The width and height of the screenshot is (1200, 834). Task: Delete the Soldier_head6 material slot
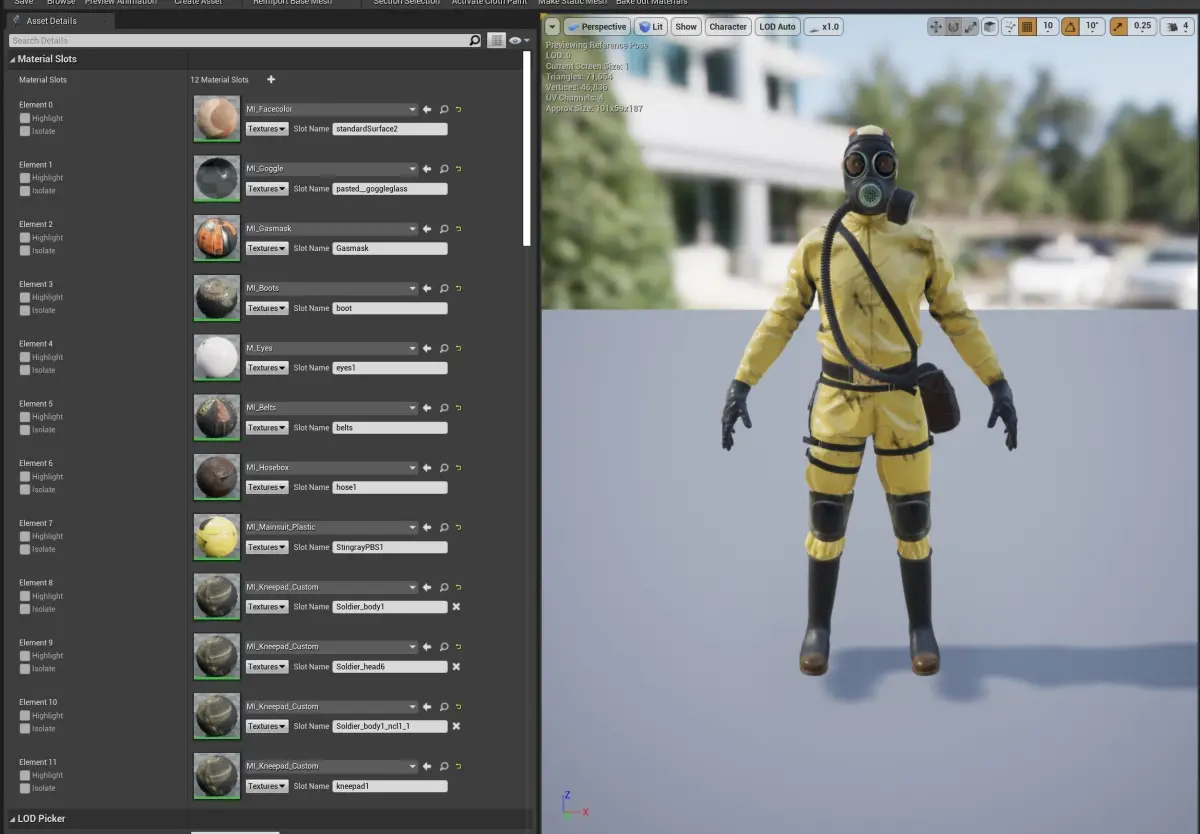456,667
